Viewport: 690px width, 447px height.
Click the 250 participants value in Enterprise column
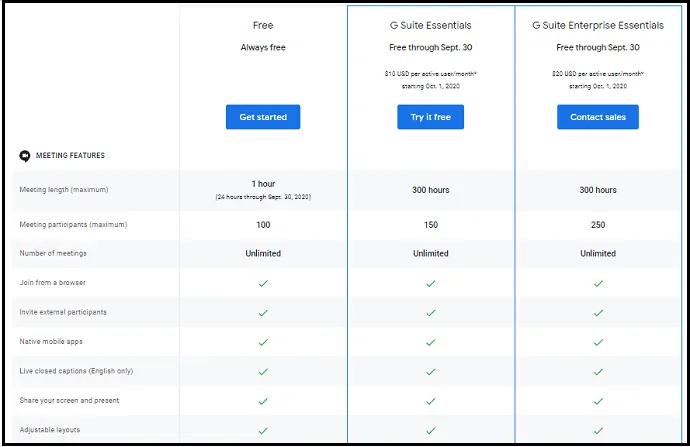(x=598, y=225)
